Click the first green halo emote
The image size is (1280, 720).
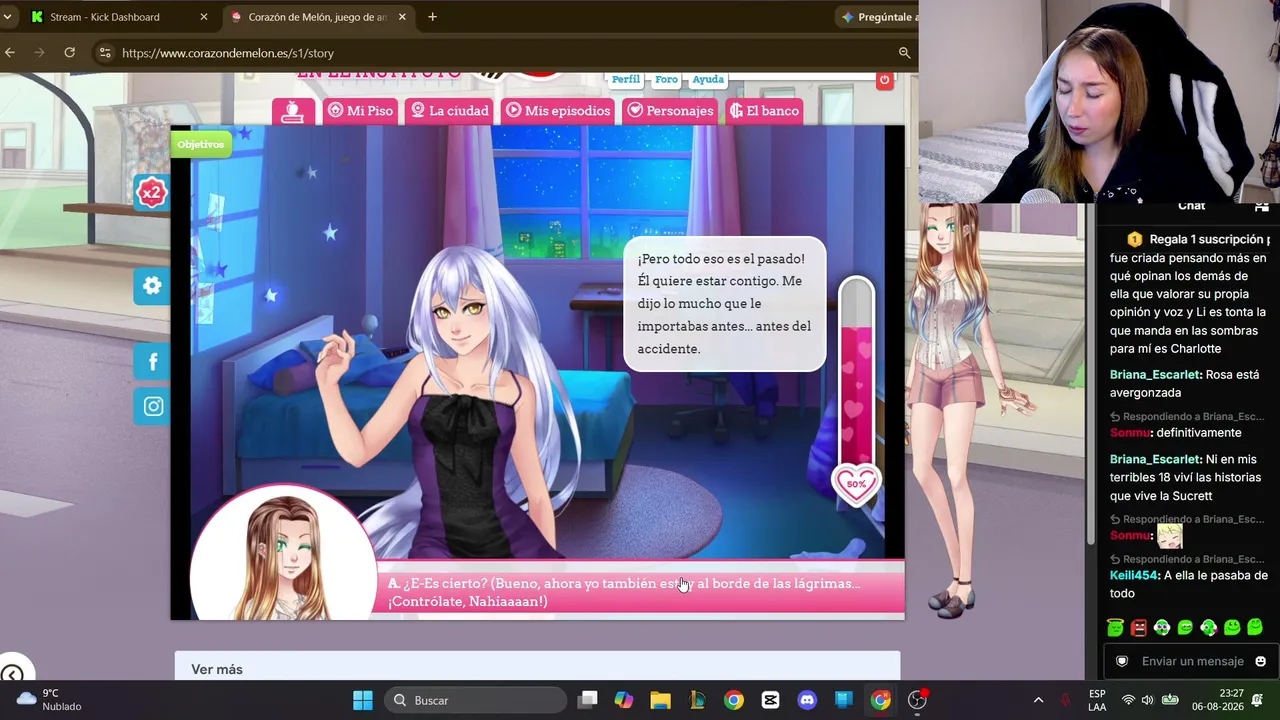point(1115,627)
